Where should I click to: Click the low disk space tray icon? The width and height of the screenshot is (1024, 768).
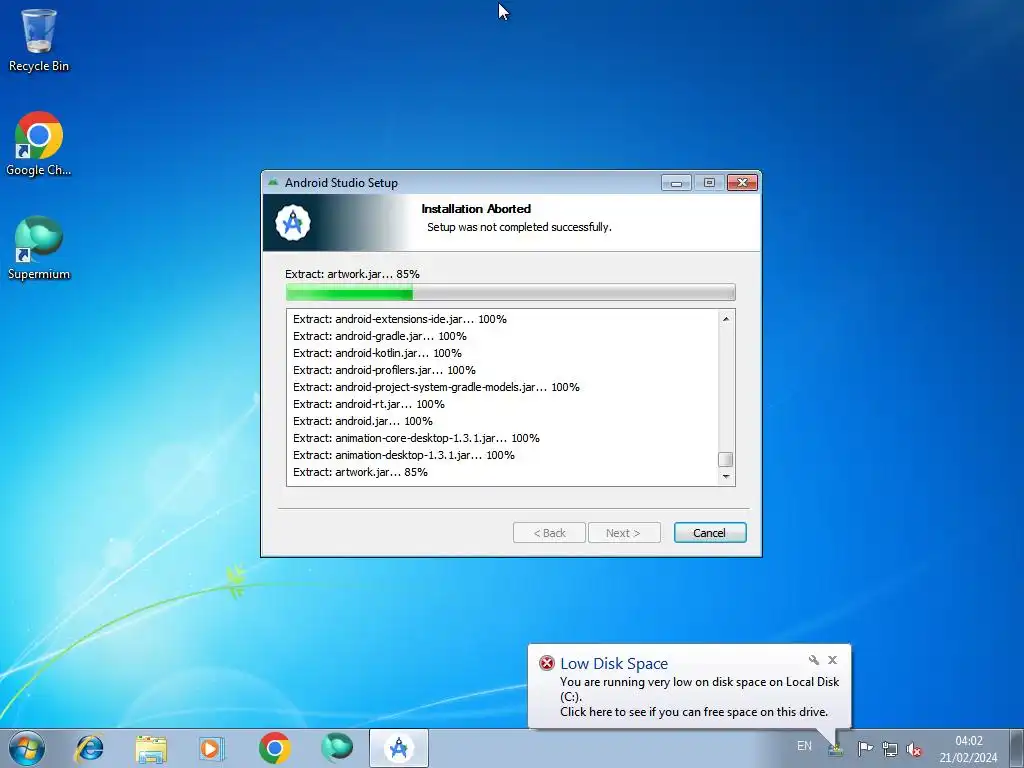pyautogui.click(x=835, y=750)
